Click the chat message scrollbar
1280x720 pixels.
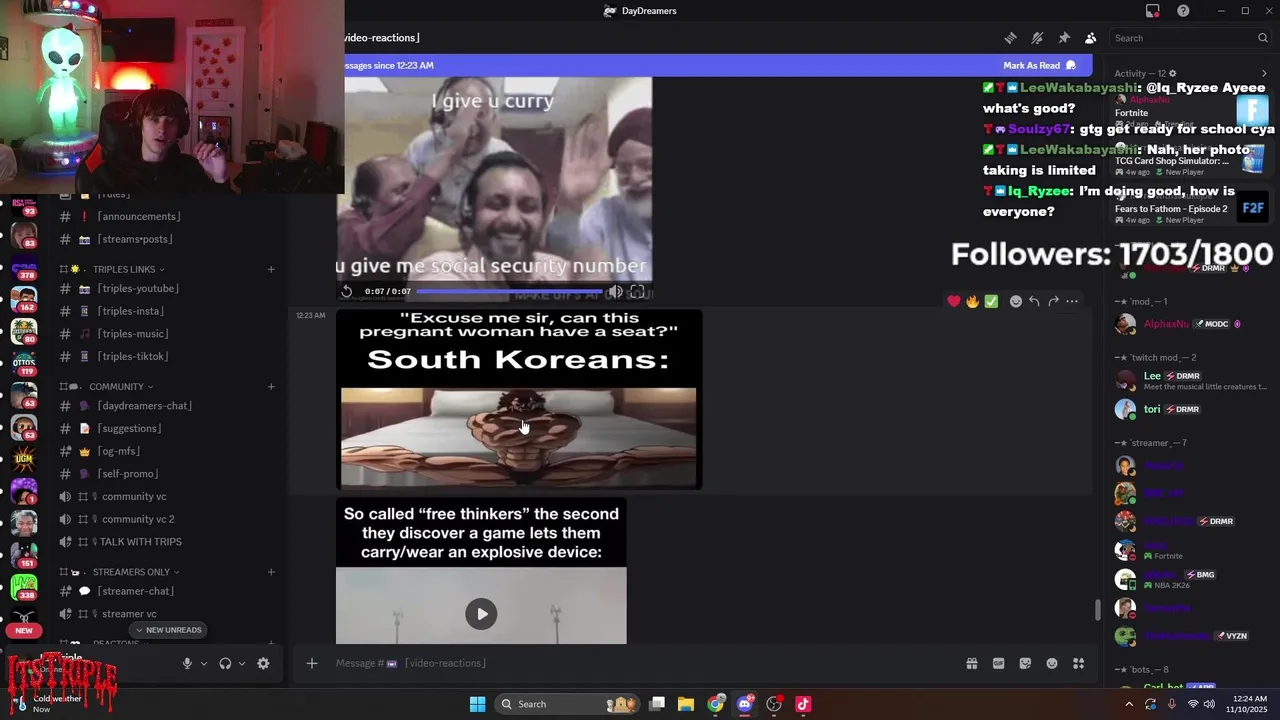[x=1098, y=609]
